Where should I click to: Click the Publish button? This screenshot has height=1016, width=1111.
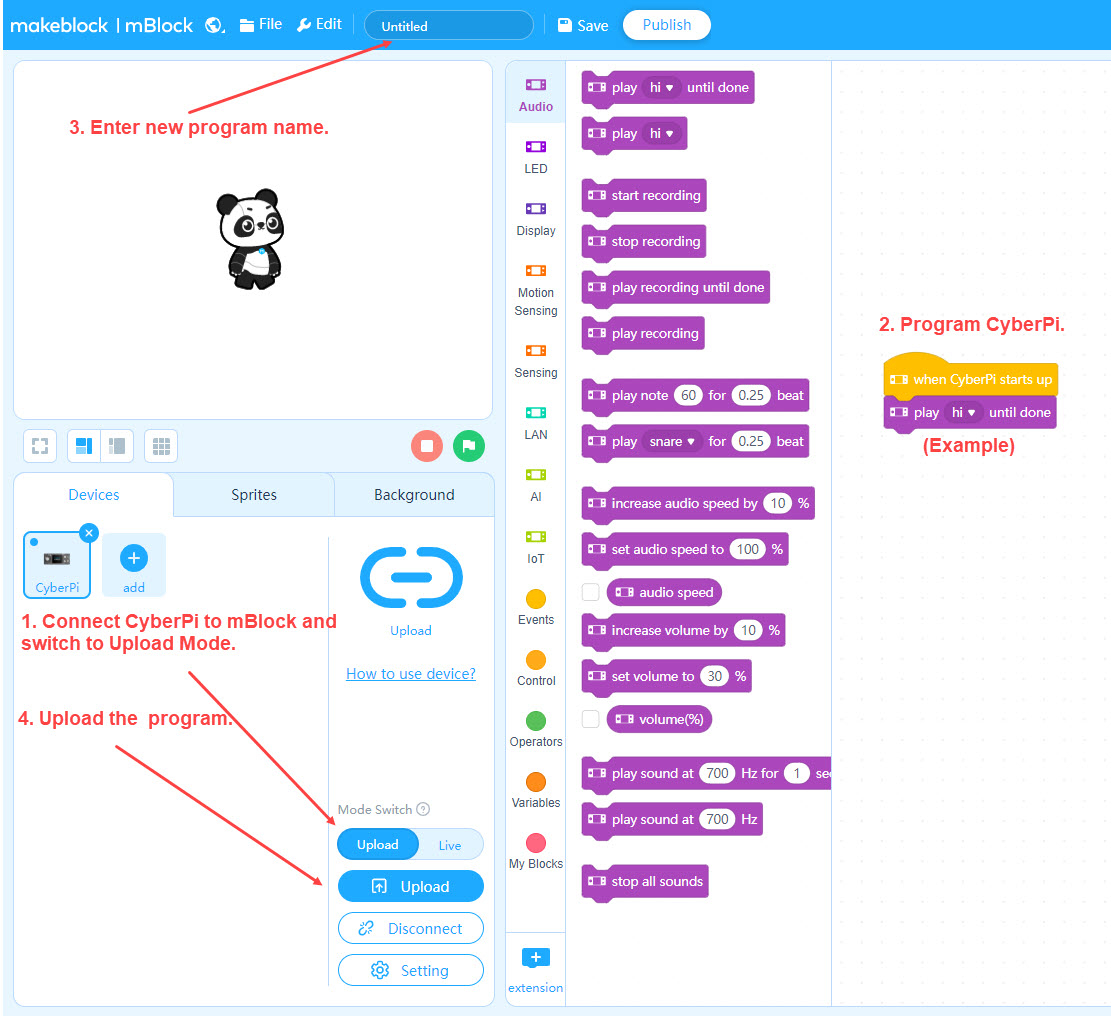666,25
